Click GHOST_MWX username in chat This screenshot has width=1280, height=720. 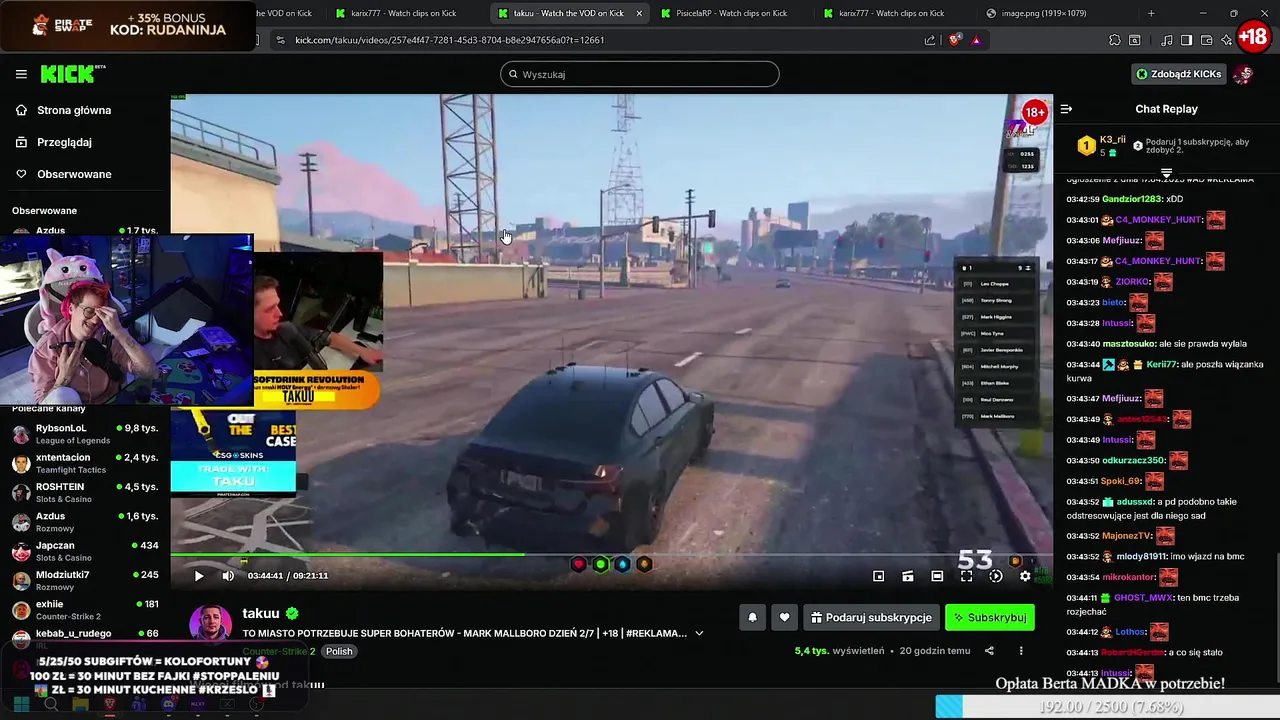pyautogui.click(x=1143, y=598)
